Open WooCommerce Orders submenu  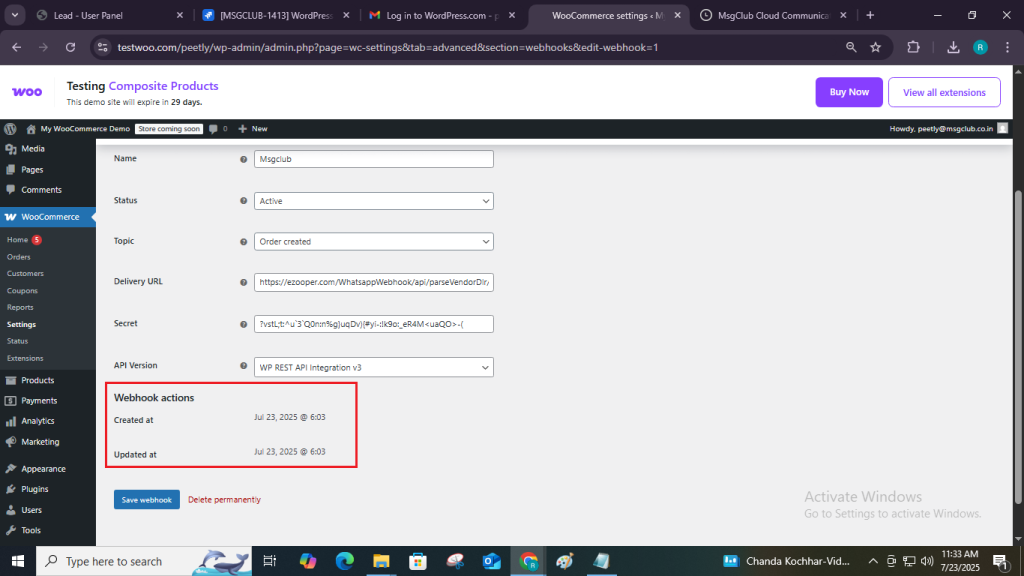point(18,257)
